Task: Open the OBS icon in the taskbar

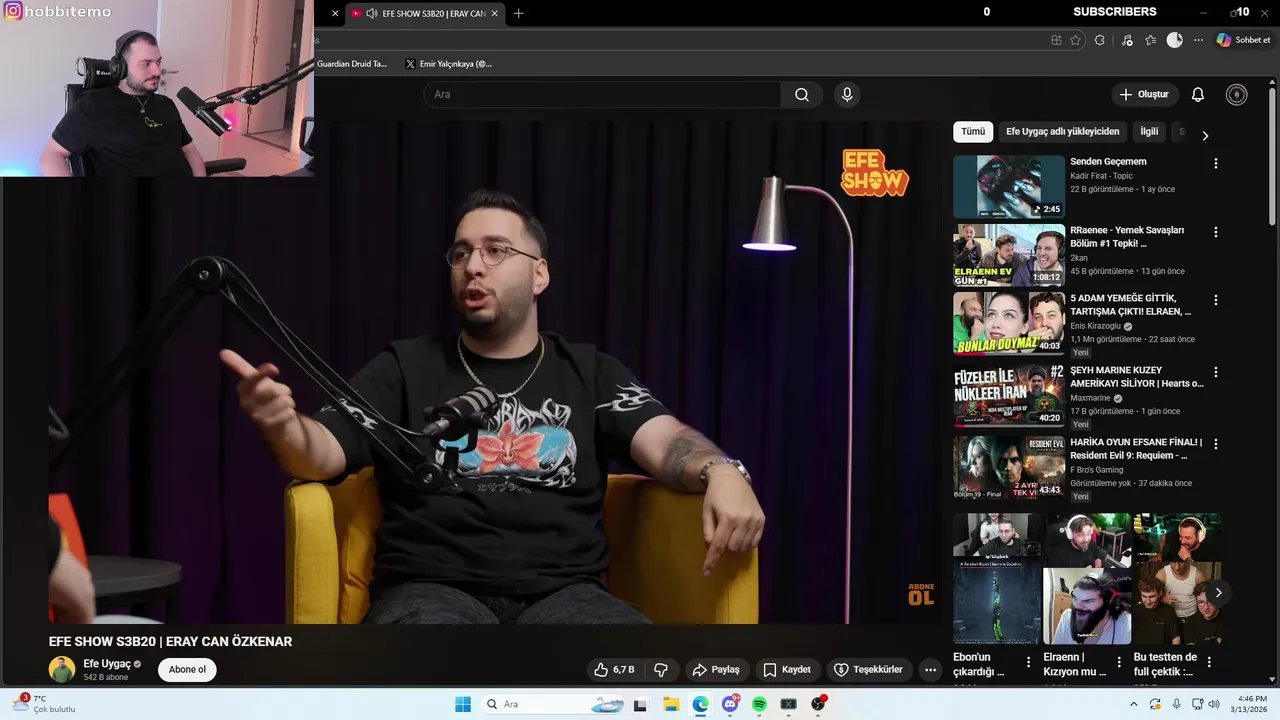Action: coord(818,704)
